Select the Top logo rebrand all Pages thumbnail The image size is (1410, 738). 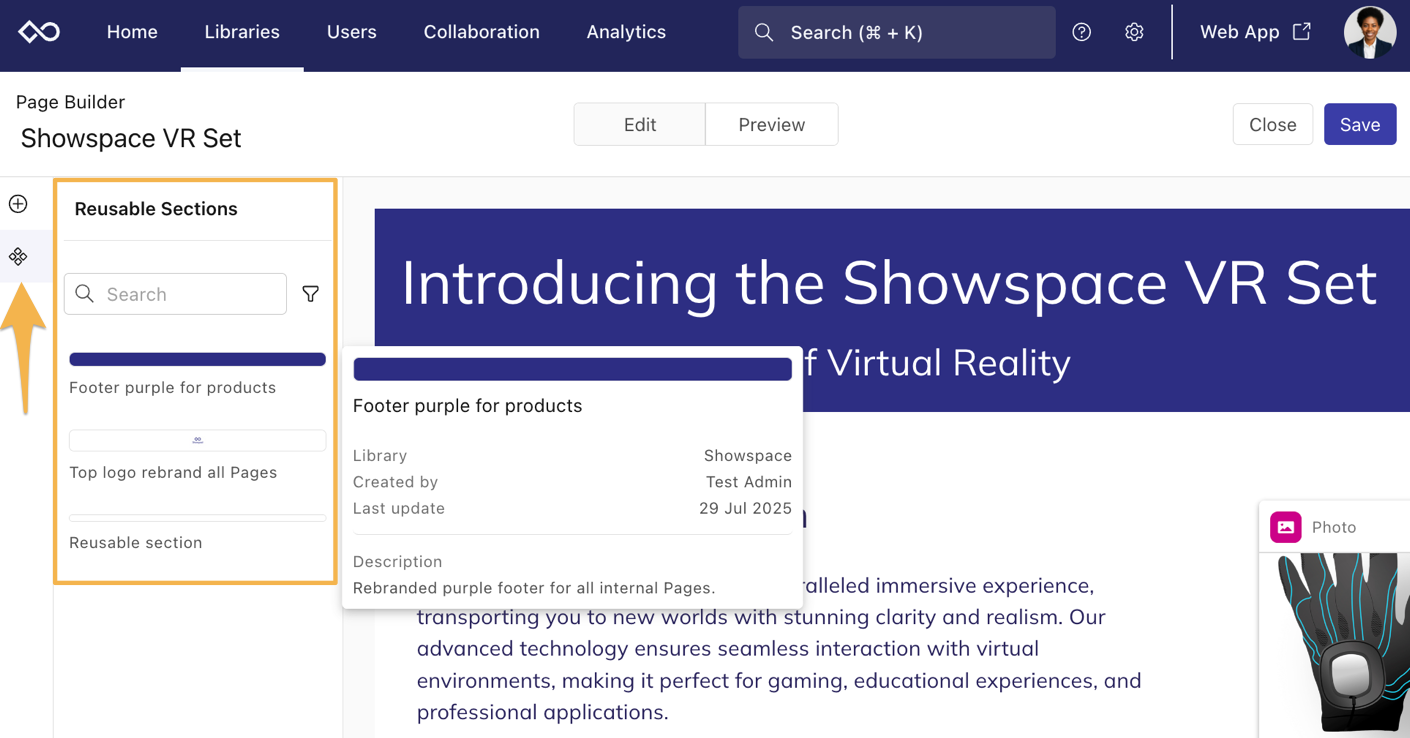(197, 441)
